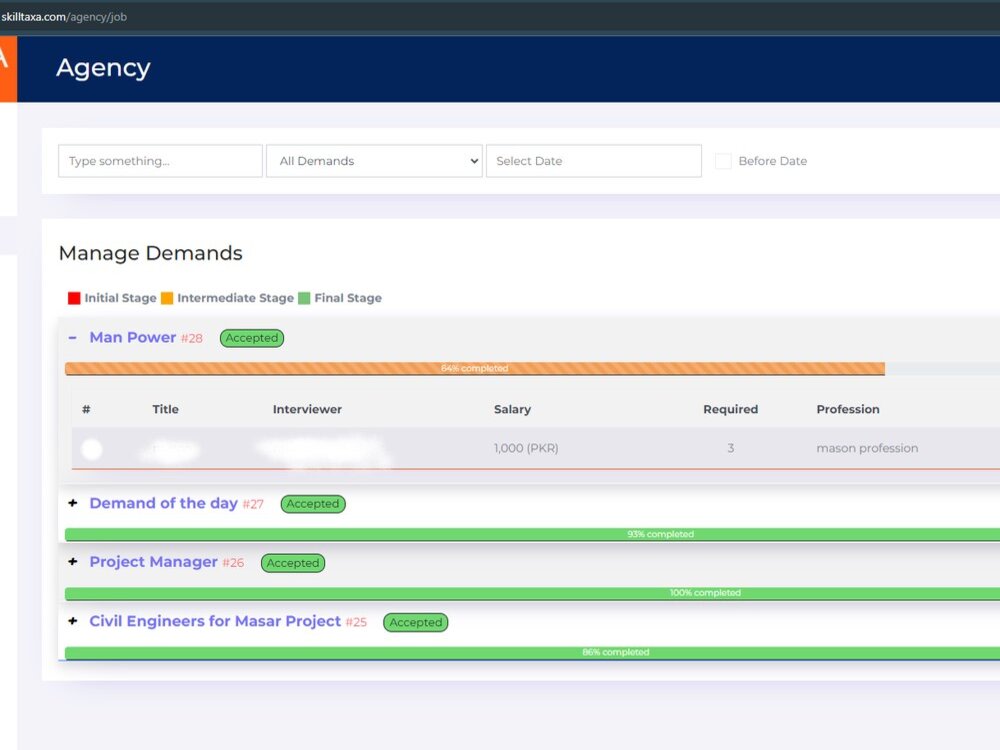Expand Civil Engineers for Masar Project row
This screenshot has width=1000, height=750.
click(x=73, y=621)
